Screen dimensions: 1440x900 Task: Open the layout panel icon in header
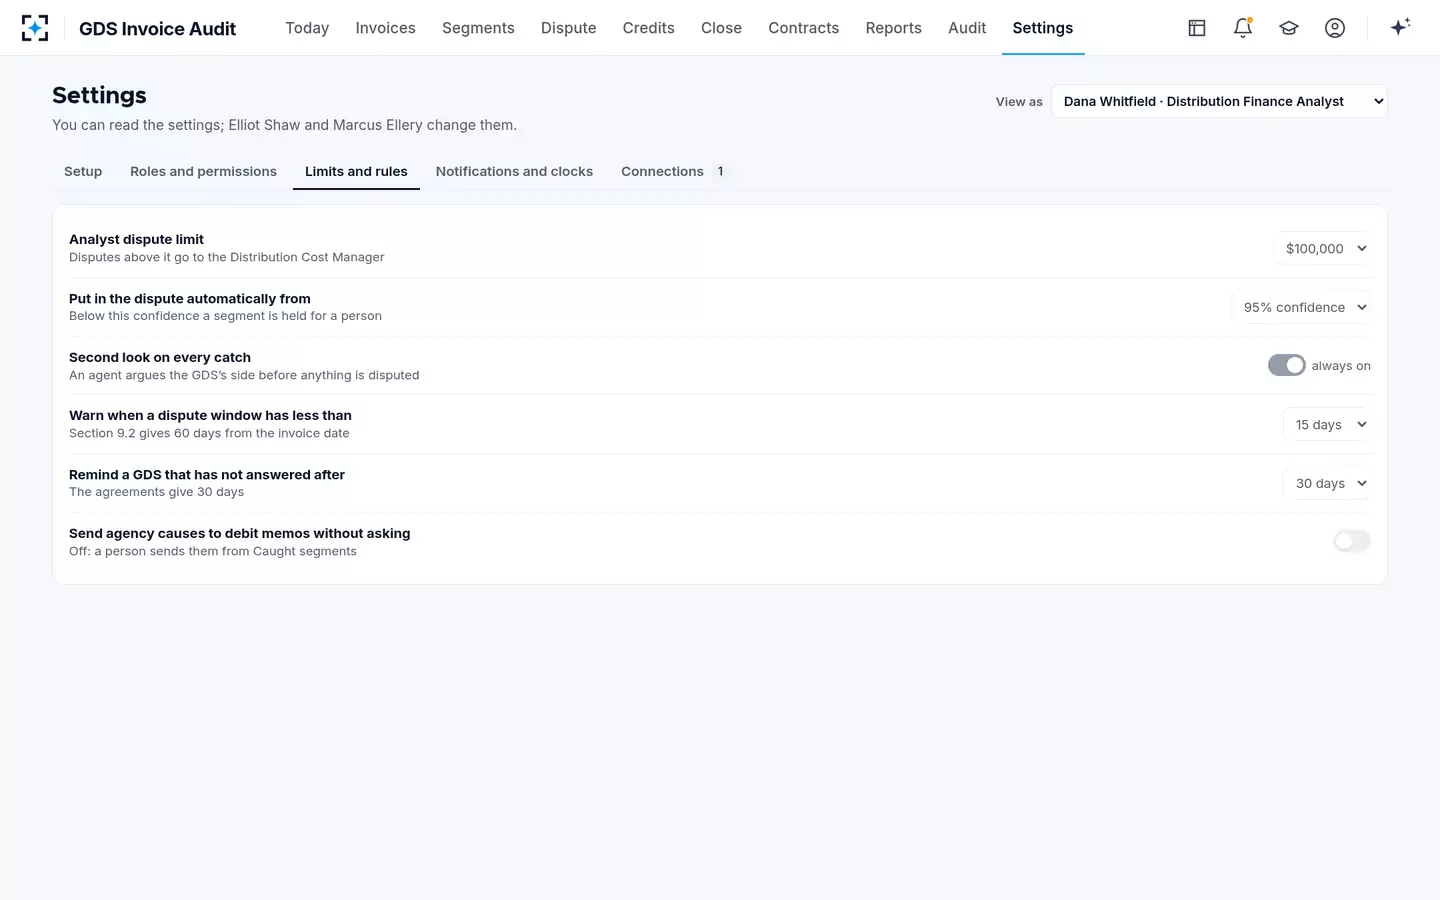(1197, 28)
